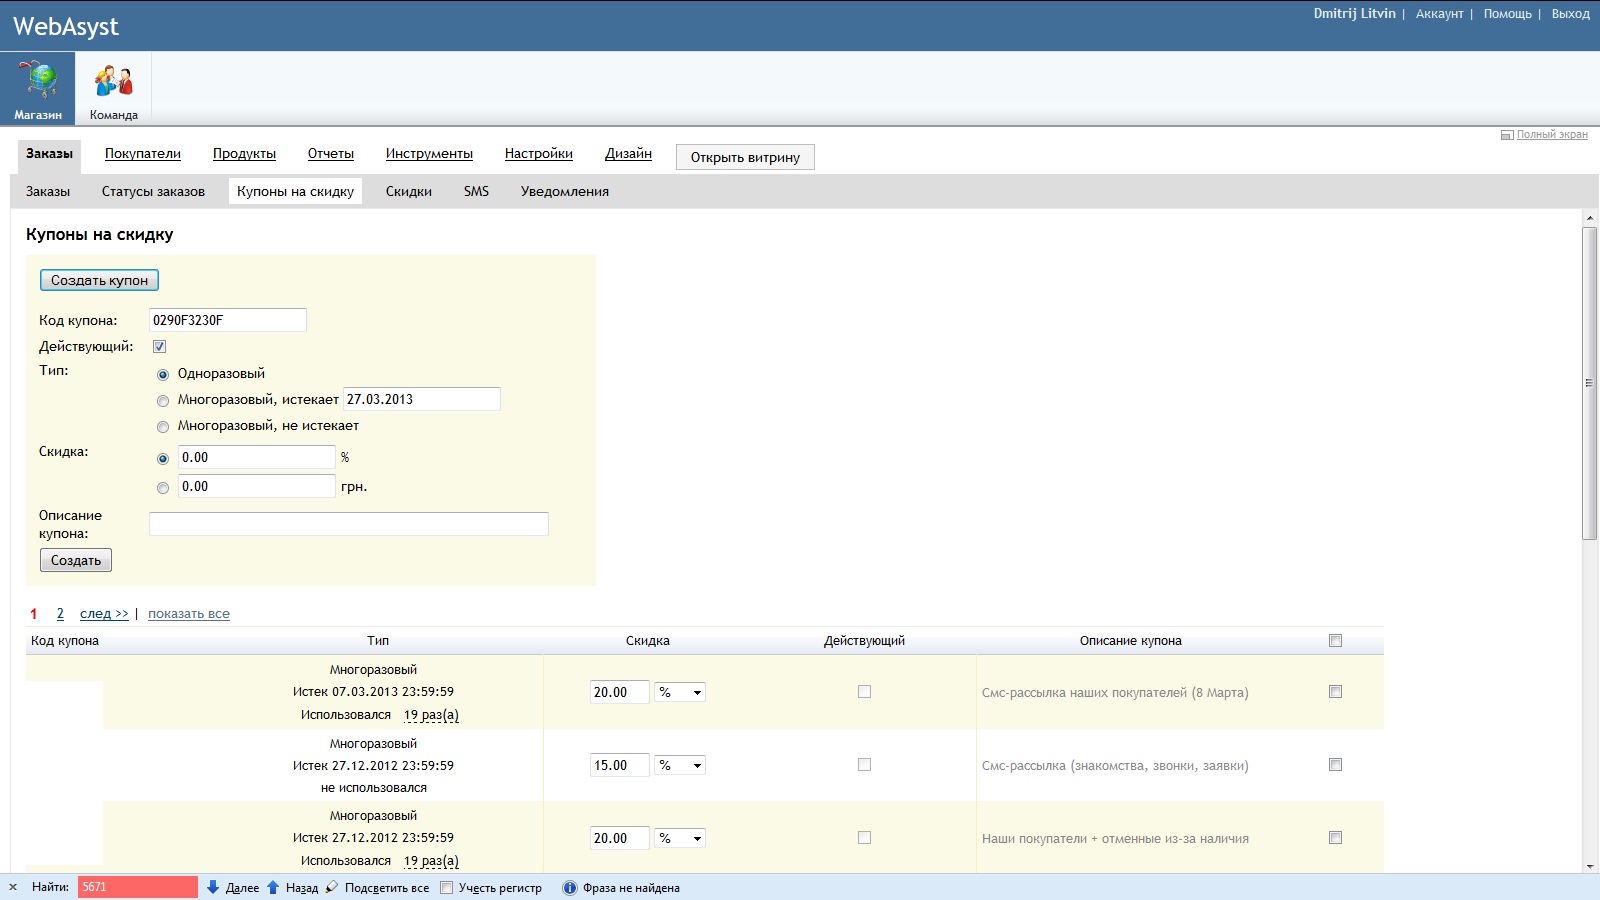Click 19 раз(а) usage link for Наши покупатели coupon
The height and width of the screenshot is (900, 1600).
431,861
